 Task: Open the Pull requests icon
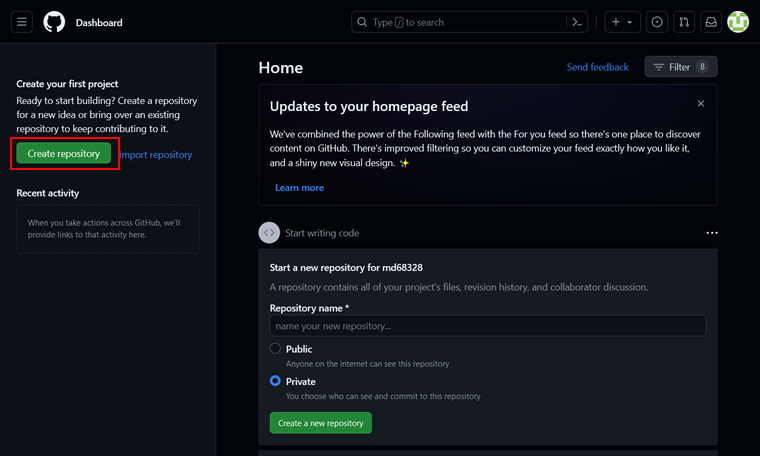pyautogui.click(x=684, y=22)
